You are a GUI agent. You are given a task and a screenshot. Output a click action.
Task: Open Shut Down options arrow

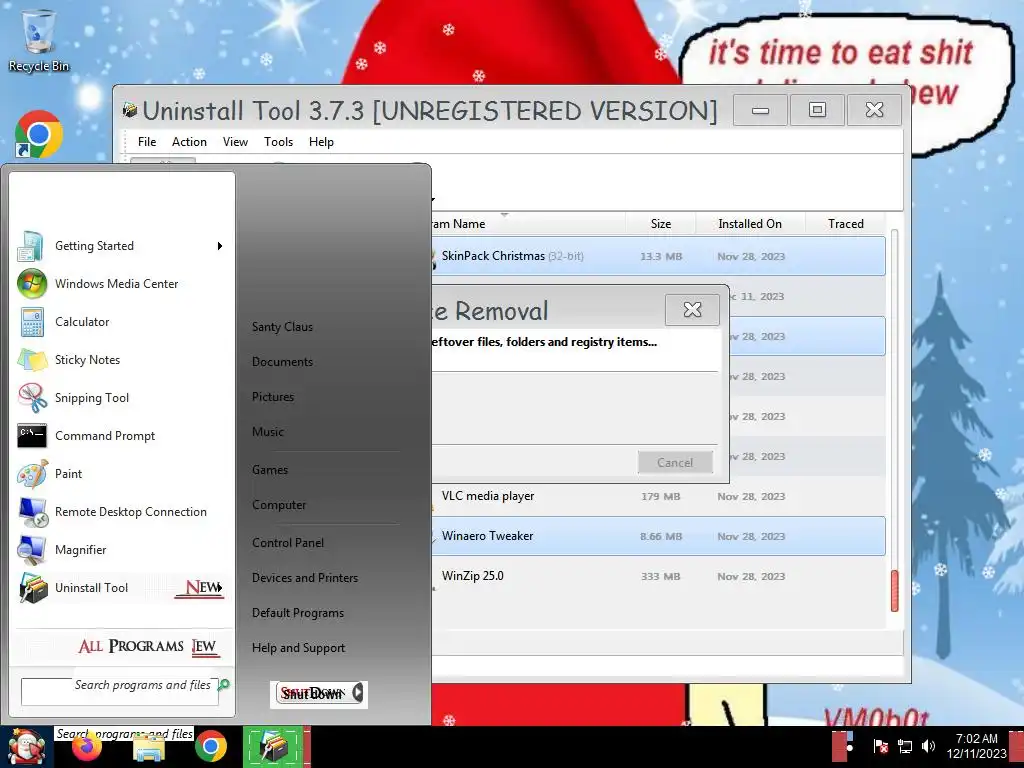357,693
